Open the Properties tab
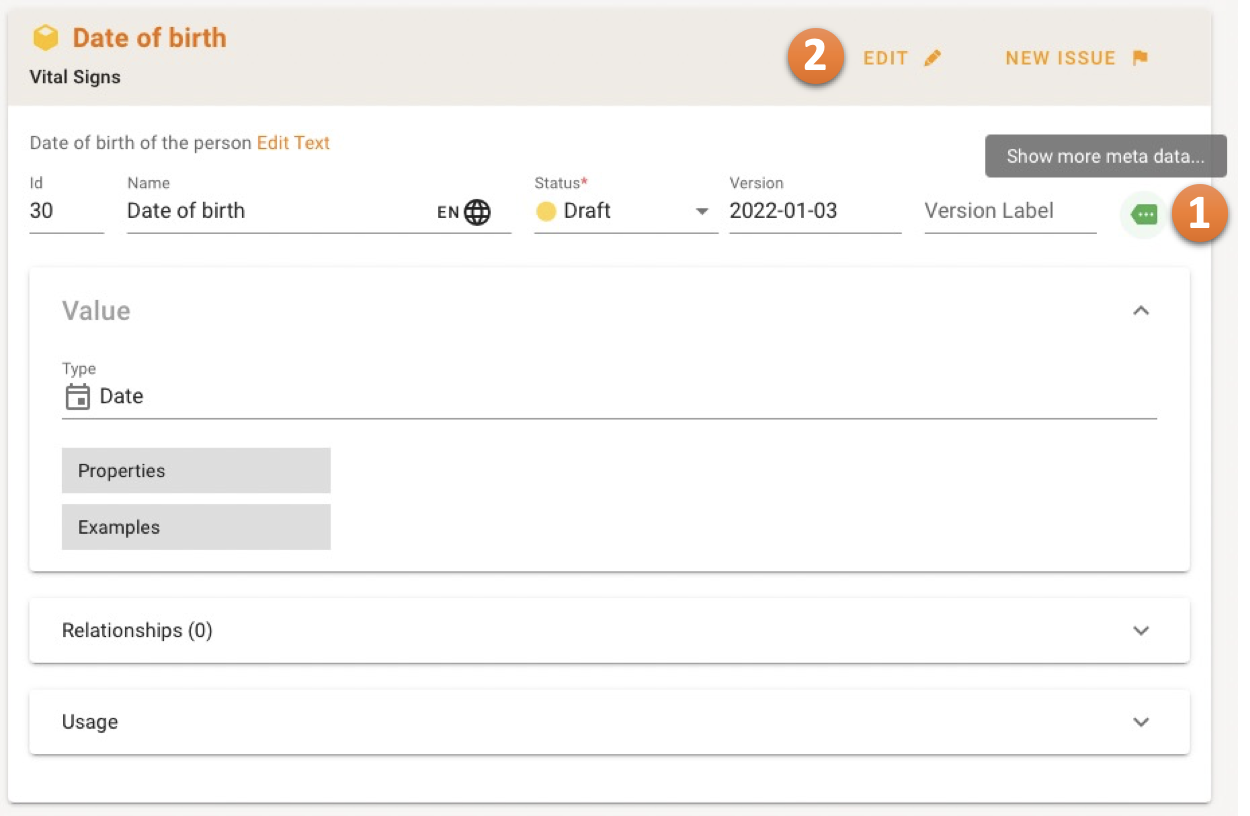This screenshot has width=1250, height=816. point(196,471)
